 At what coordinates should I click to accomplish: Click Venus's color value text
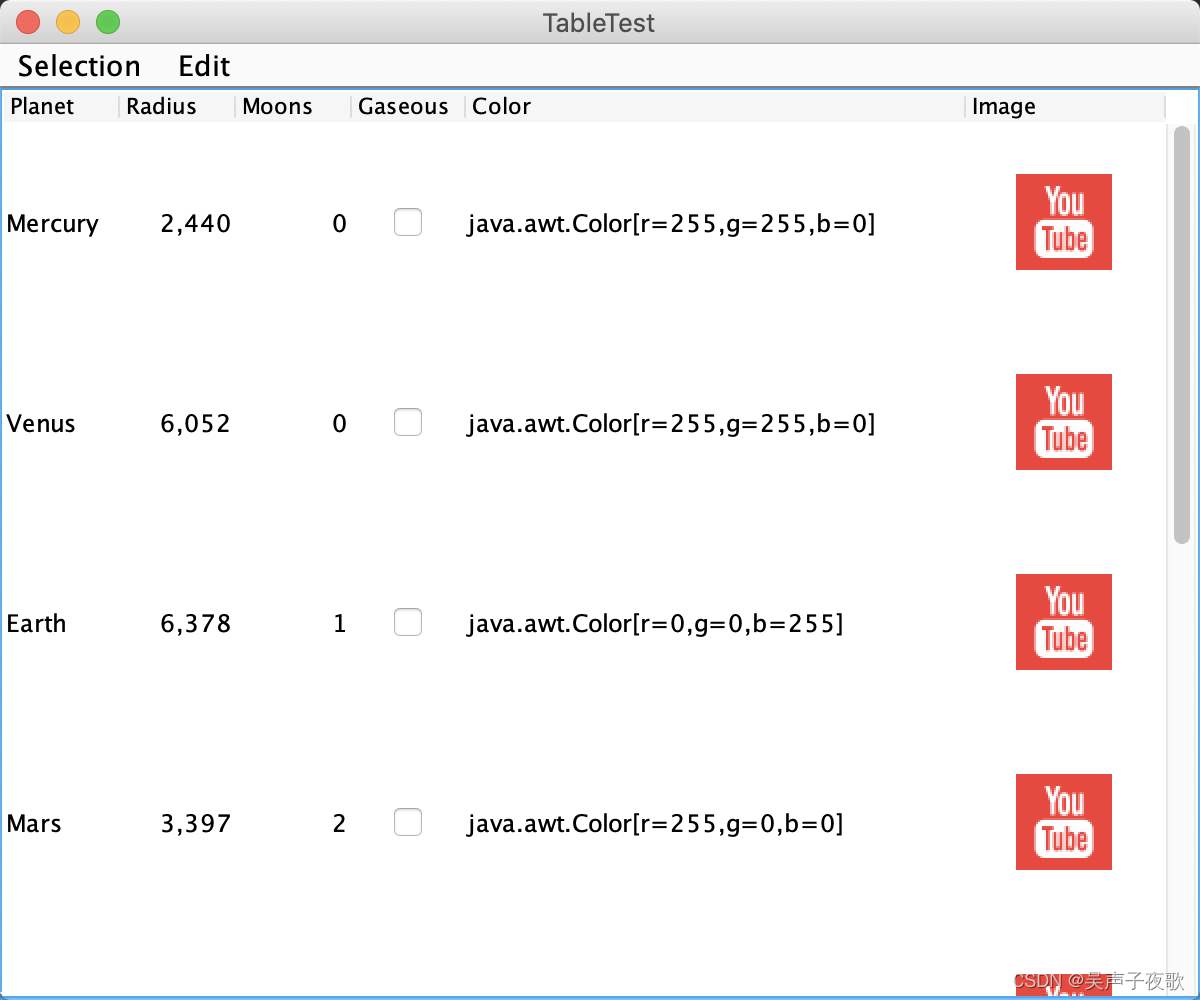[671, 424]
